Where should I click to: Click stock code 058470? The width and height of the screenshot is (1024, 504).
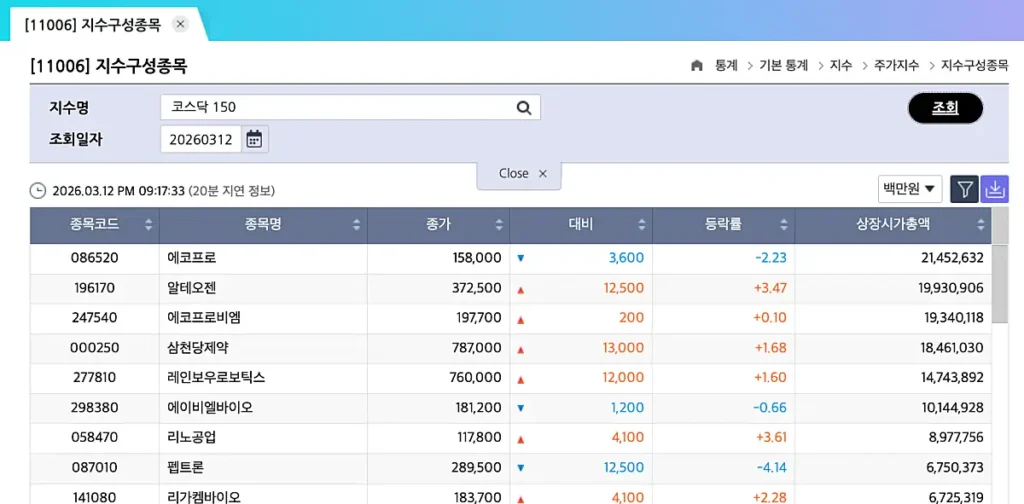(x=95, y=437)
